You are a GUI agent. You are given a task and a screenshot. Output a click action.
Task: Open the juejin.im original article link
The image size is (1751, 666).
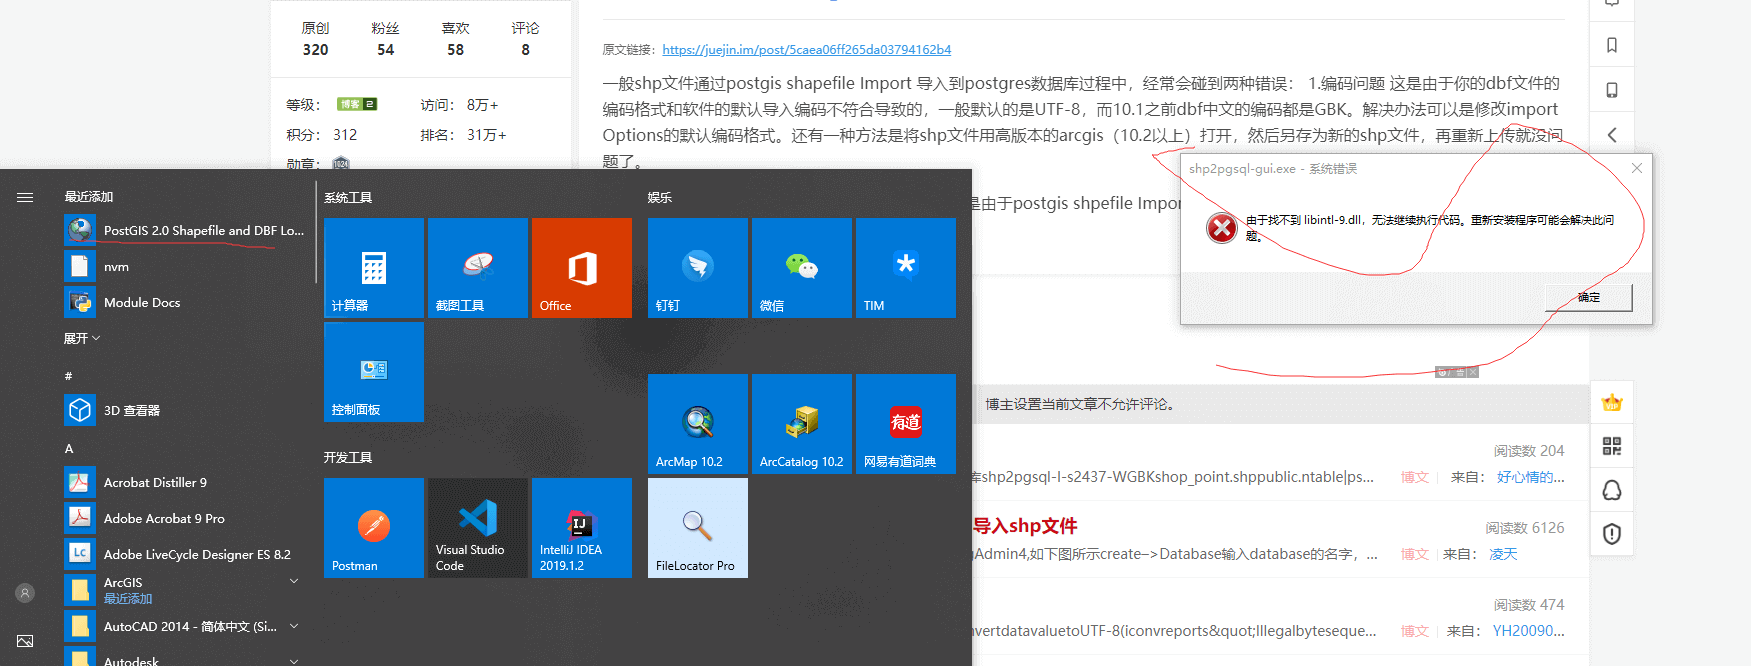[806, 49]
